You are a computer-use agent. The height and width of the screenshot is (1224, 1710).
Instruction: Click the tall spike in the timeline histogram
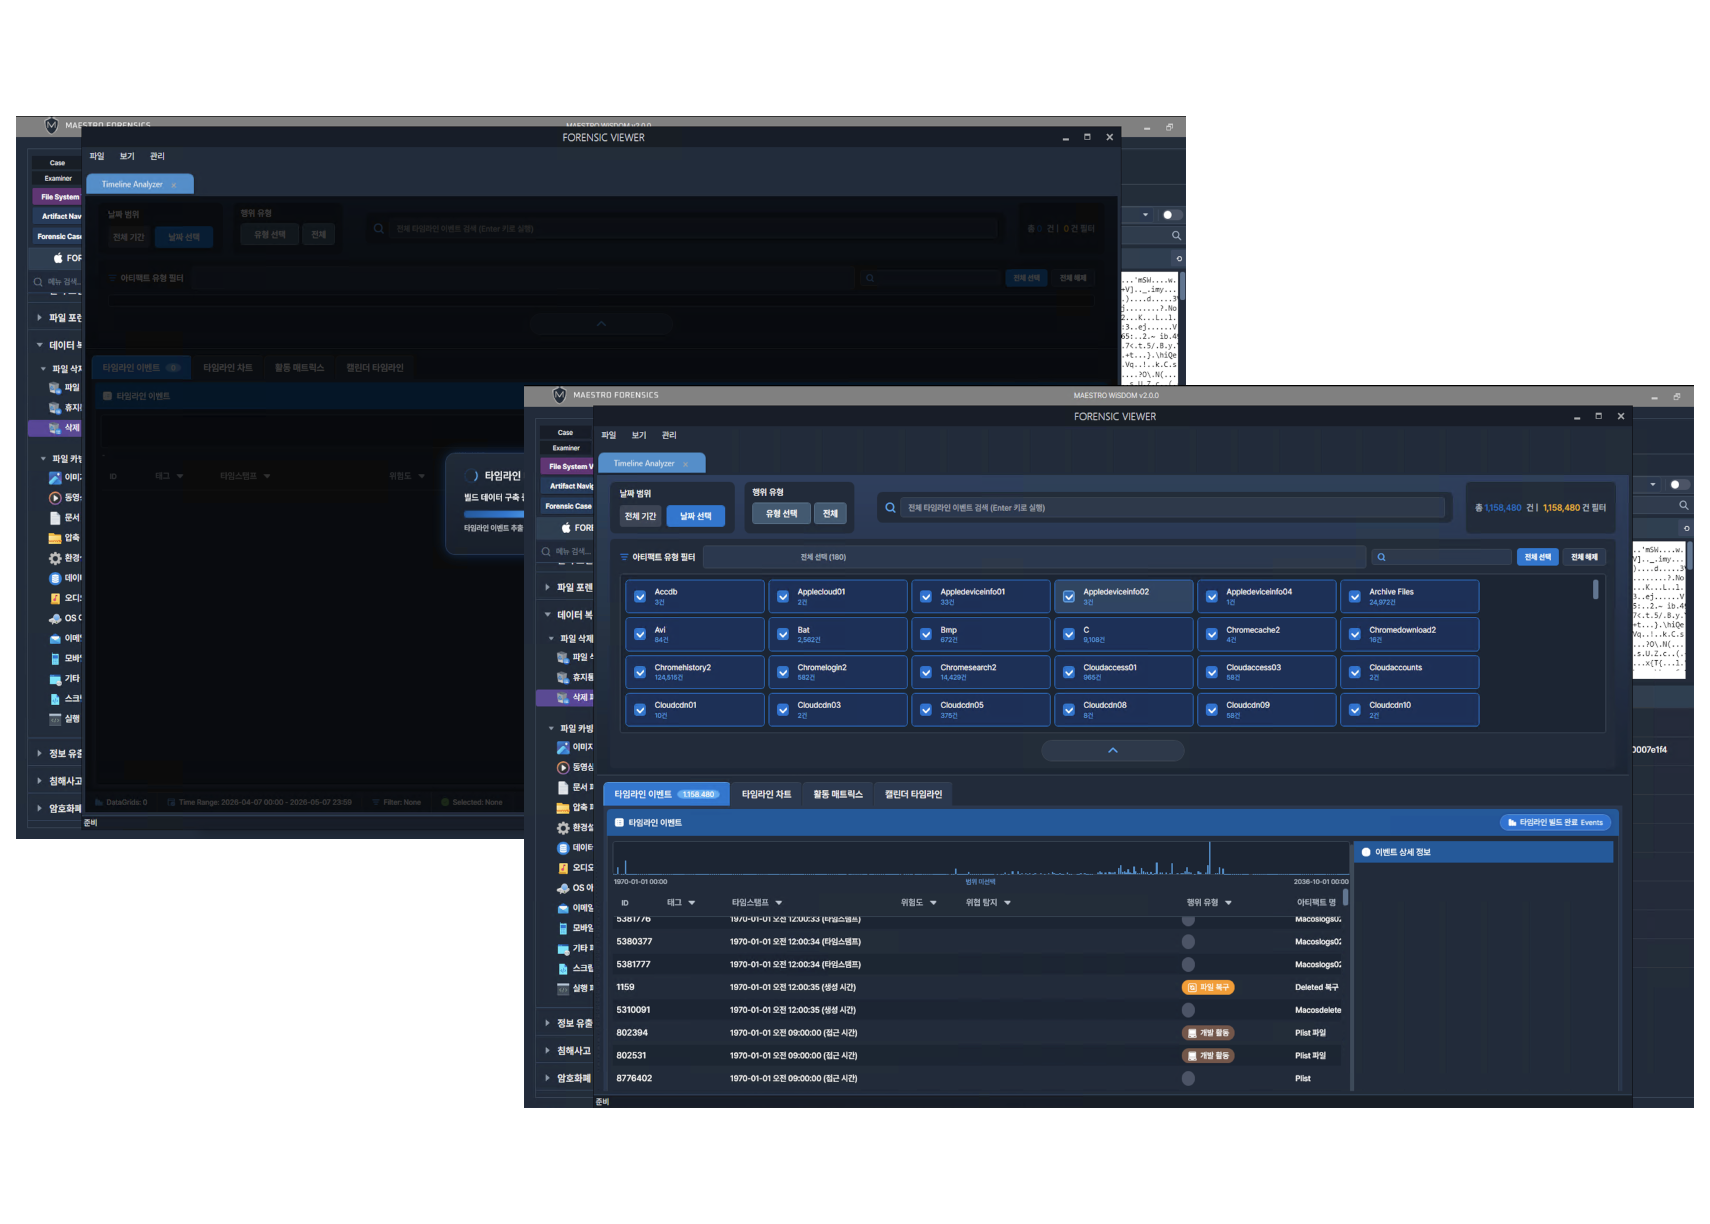coord(1209,858)
